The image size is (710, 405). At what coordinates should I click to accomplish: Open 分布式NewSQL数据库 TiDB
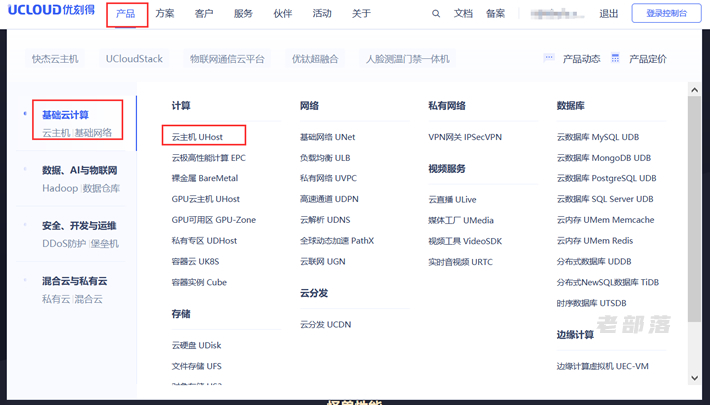click(608, 282)
